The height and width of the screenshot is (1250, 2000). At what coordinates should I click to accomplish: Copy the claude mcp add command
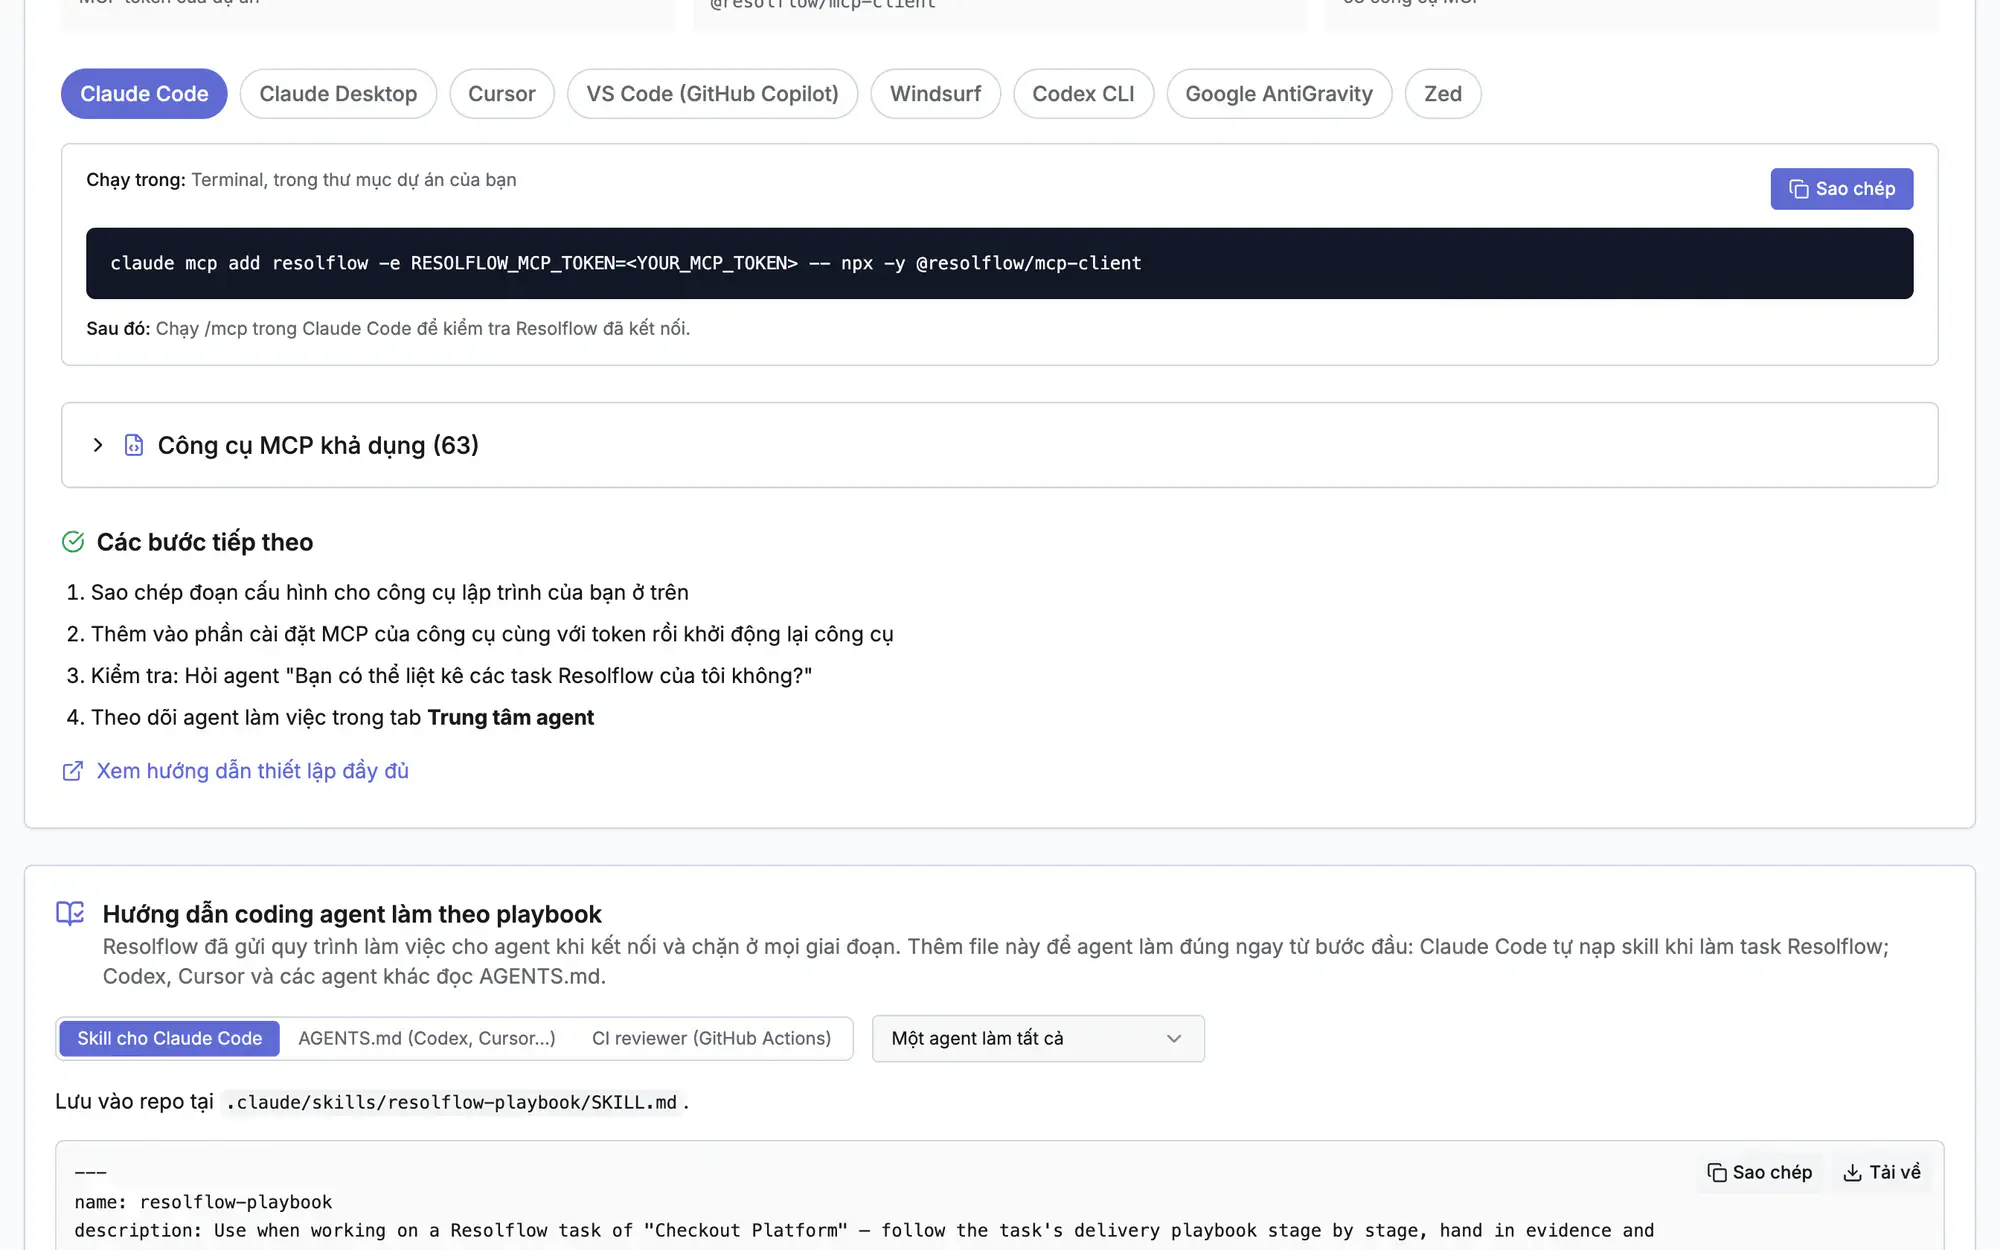point(1841,189)
